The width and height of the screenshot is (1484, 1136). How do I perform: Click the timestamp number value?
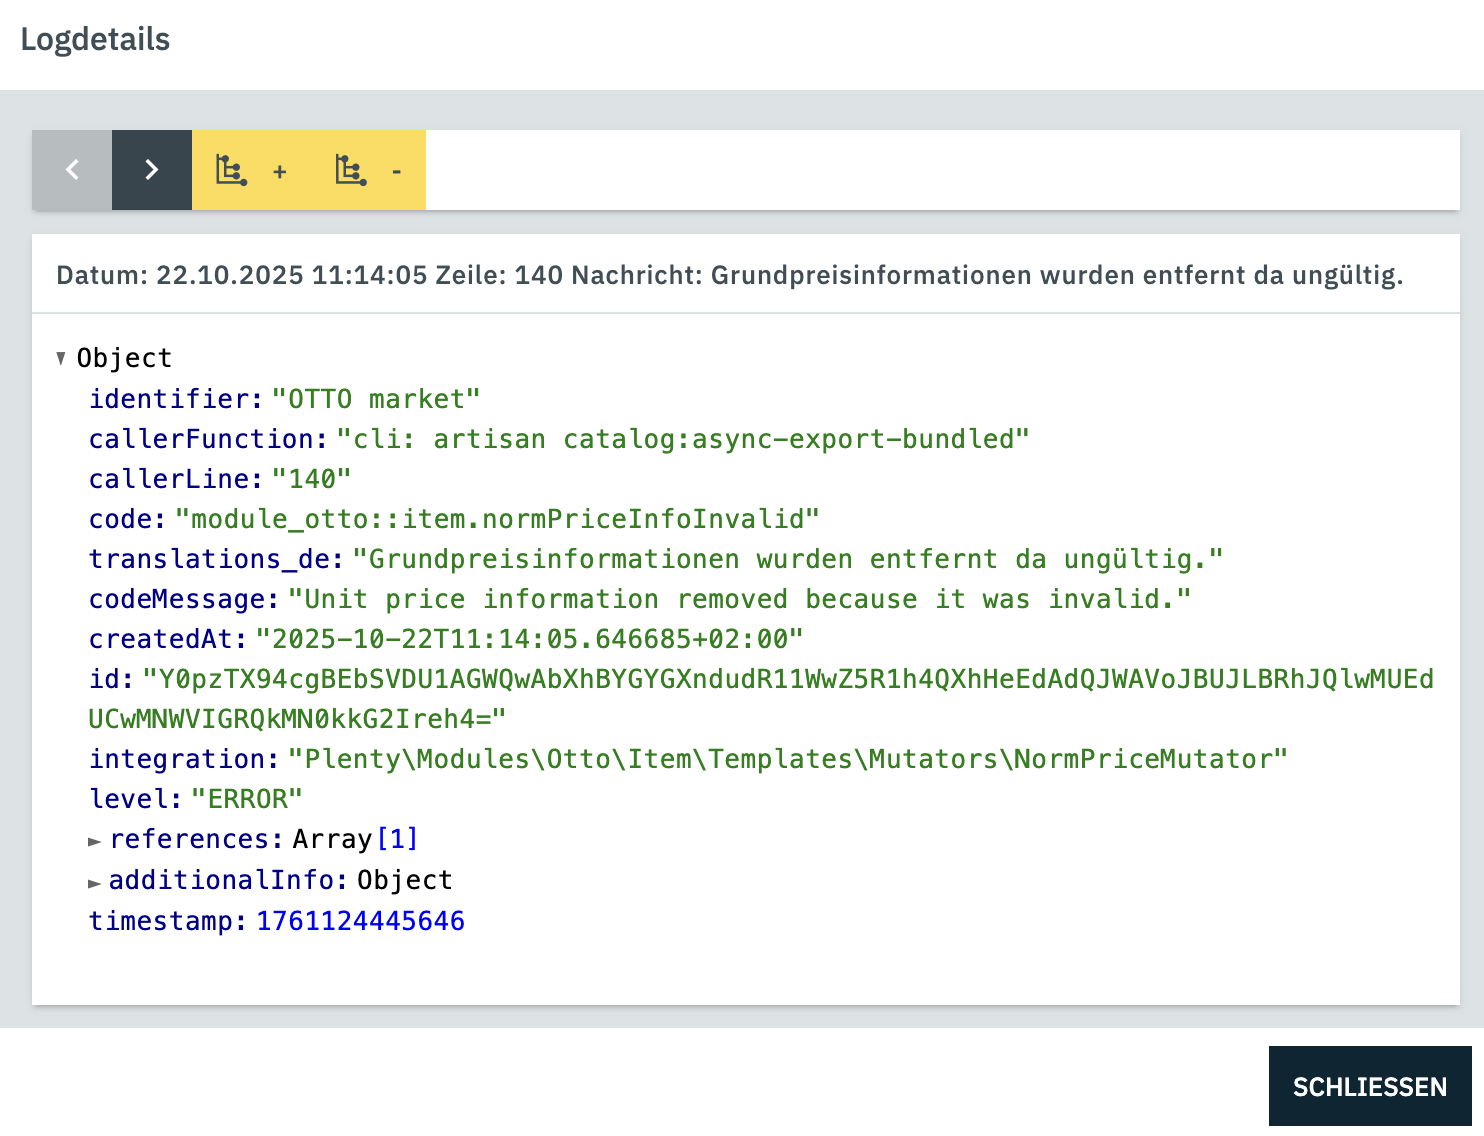click(360, 921)
